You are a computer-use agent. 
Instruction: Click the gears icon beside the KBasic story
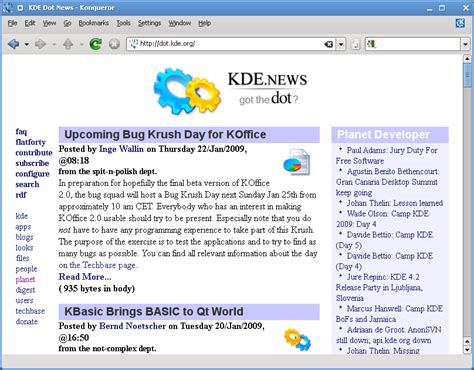pyautogui.click(x=297, y=339)
